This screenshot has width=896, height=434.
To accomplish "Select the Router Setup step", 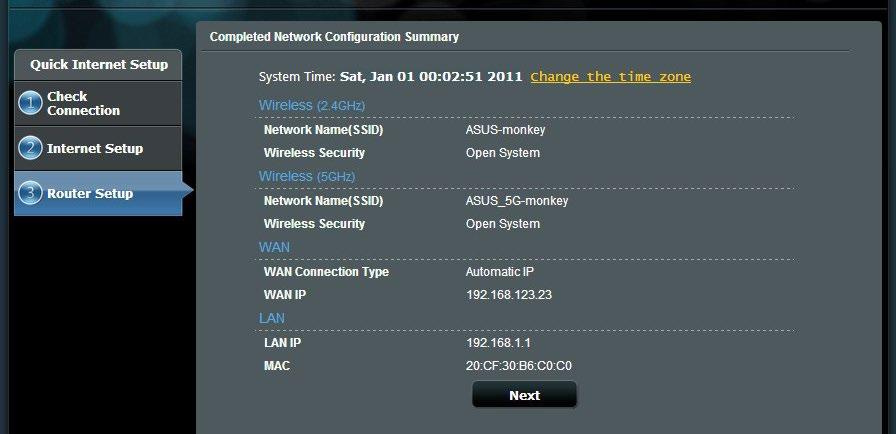I will pos(98,193).
